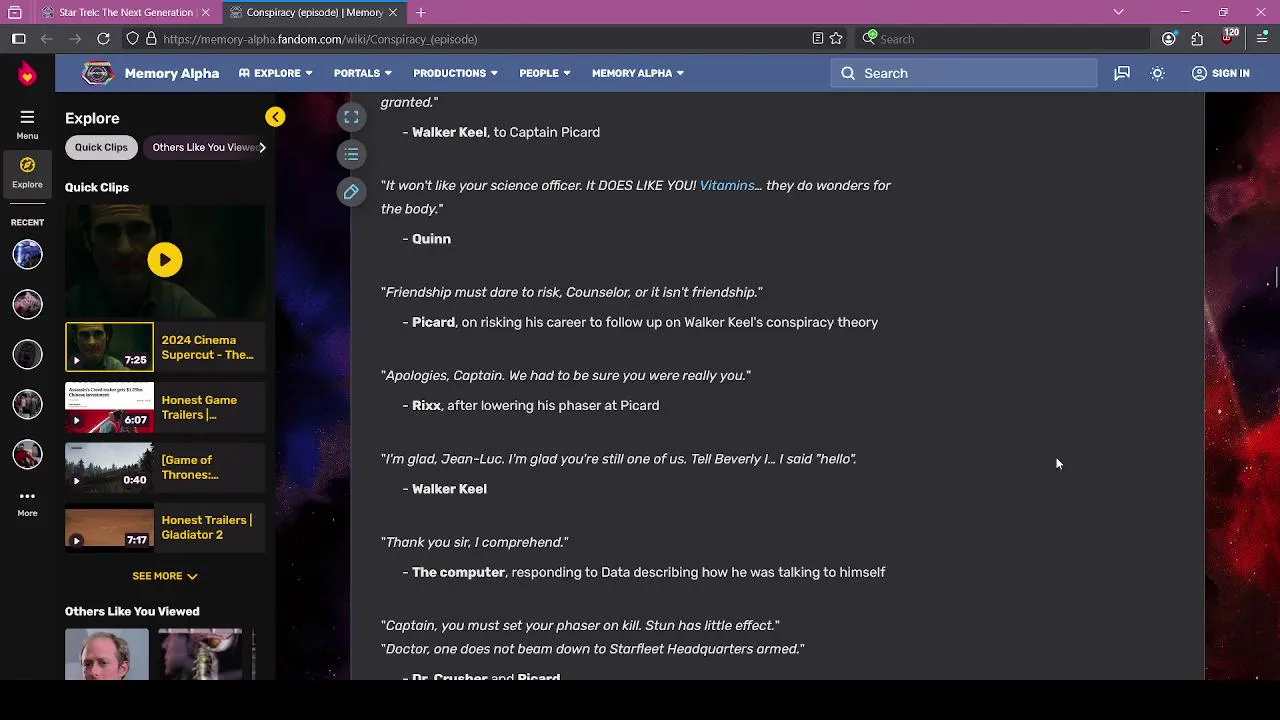The height and width of the screenshot is (720, 1280).
Task: Open the second Others Like You Viewed thumbnail
Action: (x=200, y=654)
